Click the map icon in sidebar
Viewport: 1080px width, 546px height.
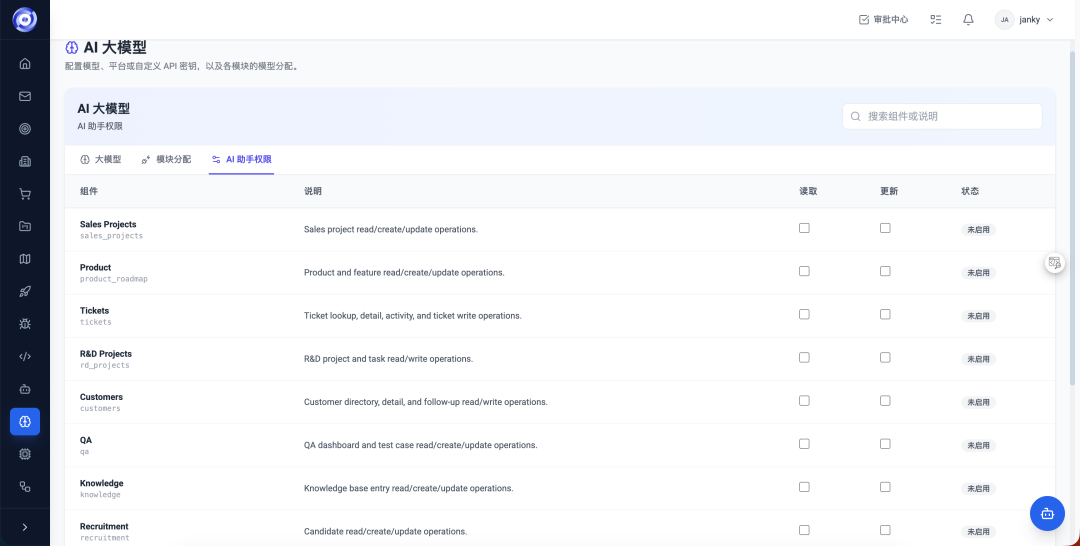point(25,259)
